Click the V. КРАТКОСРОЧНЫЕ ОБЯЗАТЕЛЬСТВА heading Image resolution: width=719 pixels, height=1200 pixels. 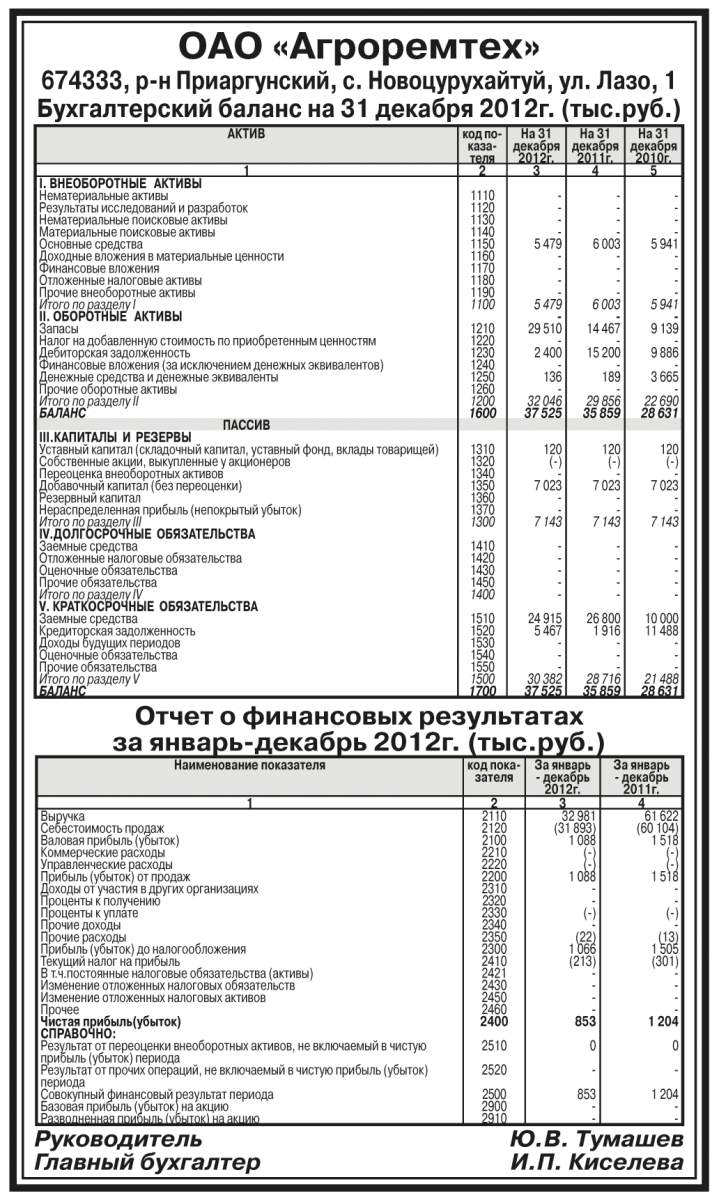click(149, 607)
